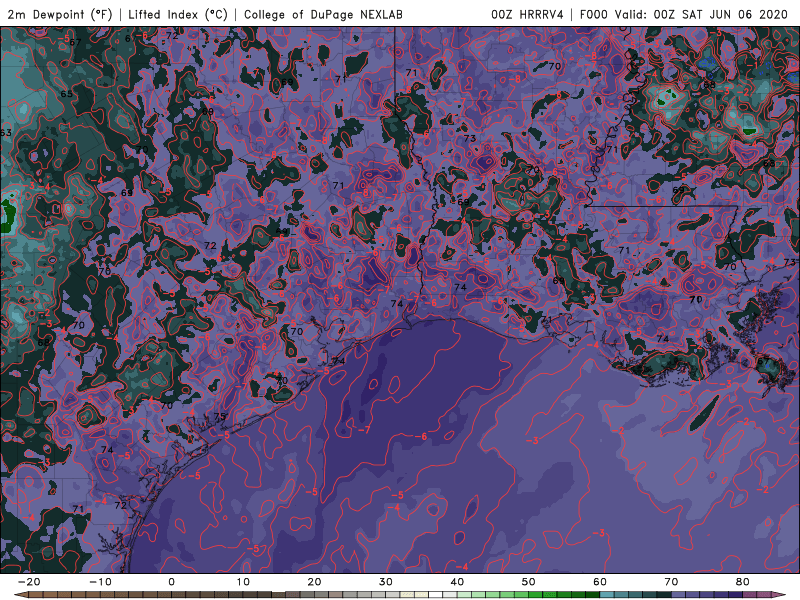Click the "30" color scale label
The image size is (800, 600).
[386, 582]
